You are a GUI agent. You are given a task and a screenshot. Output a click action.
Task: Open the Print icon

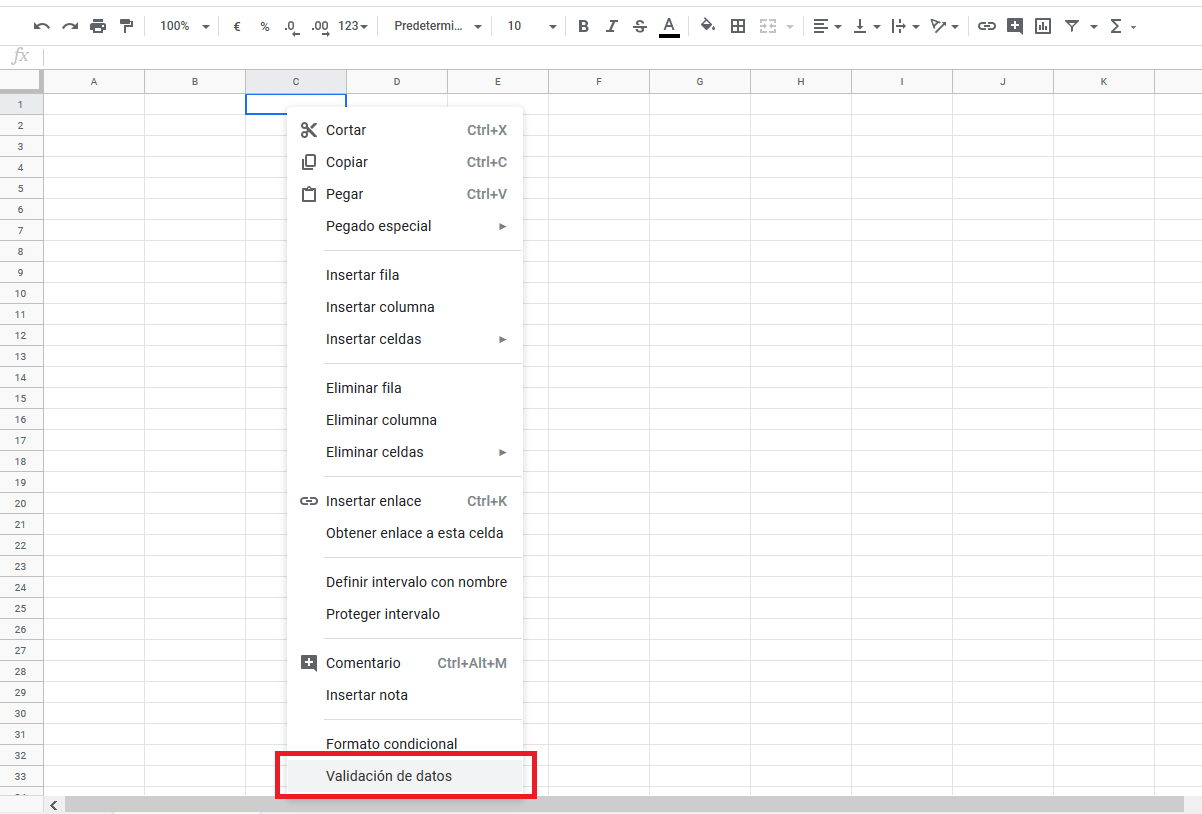pyautogui.click(x=98, y=25)
